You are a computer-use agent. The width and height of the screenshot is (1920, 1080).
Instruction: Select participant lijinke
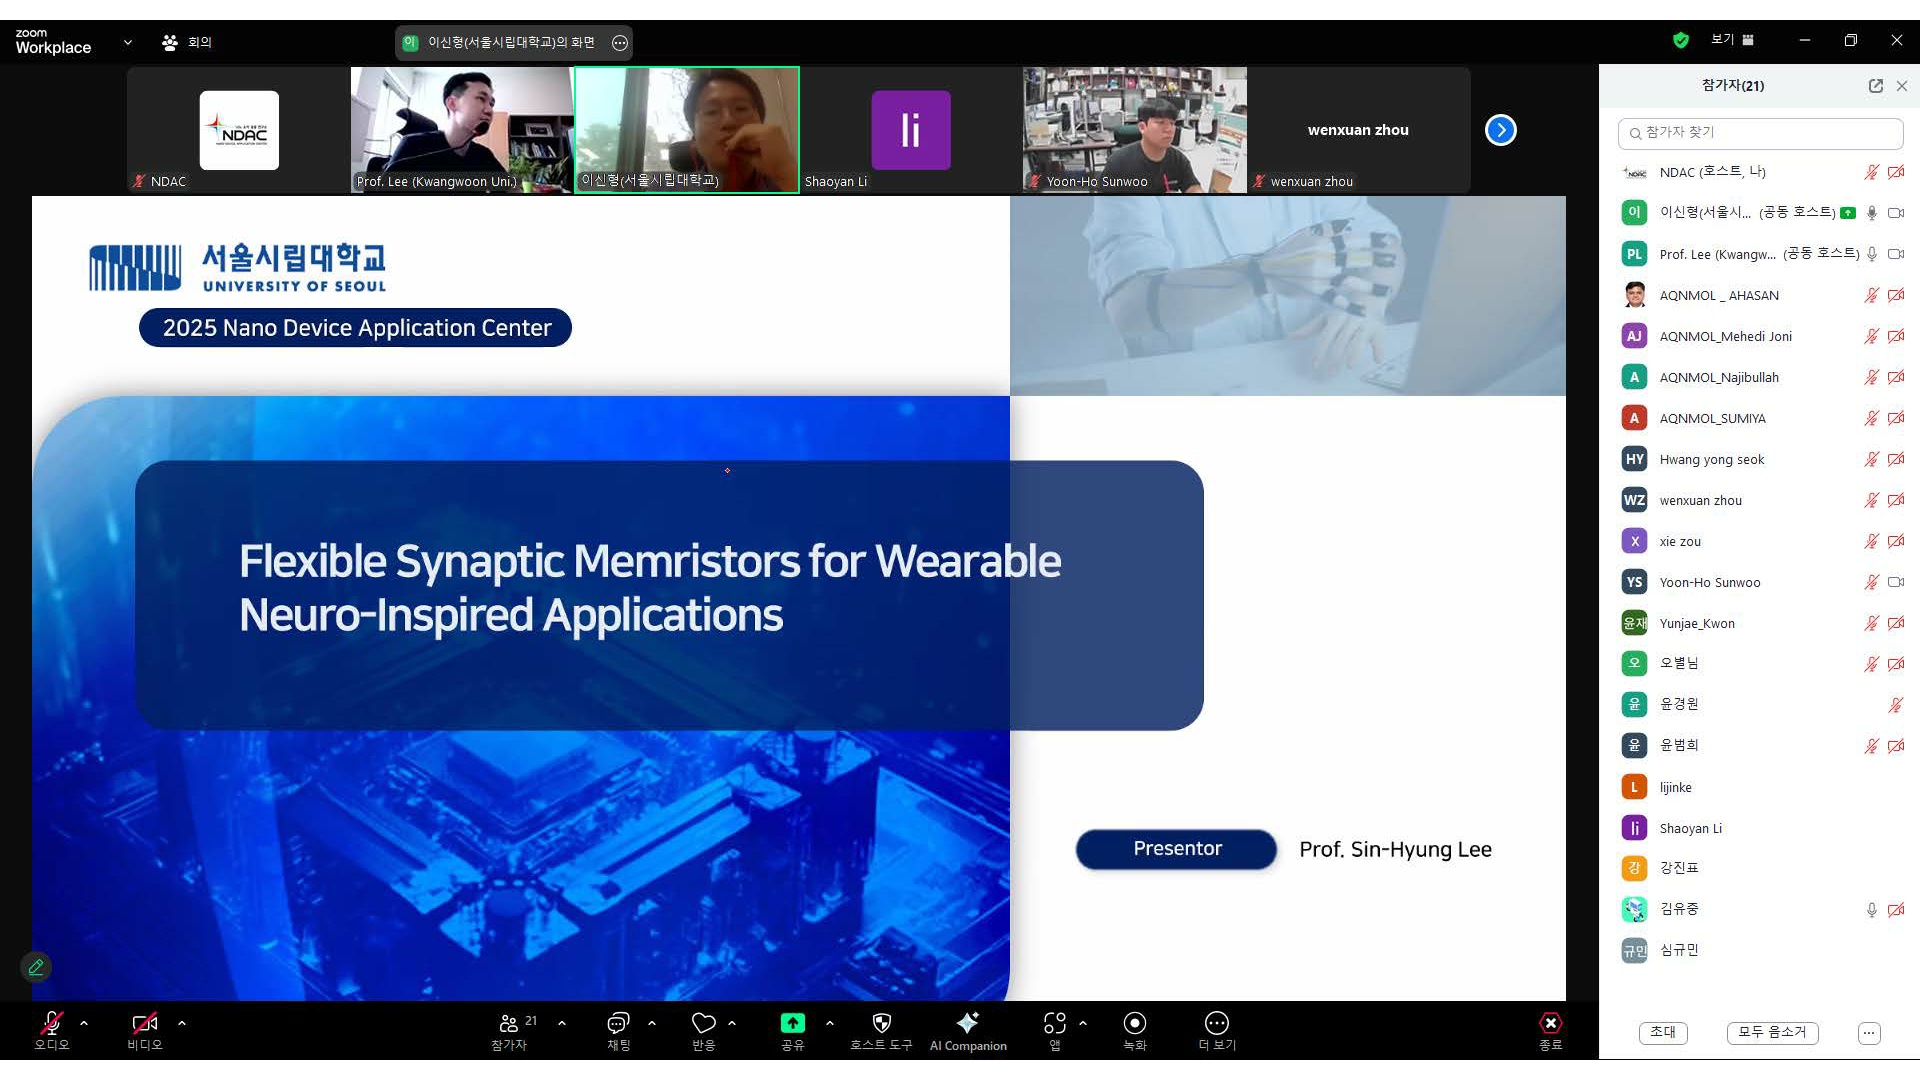click(1760, 787)
